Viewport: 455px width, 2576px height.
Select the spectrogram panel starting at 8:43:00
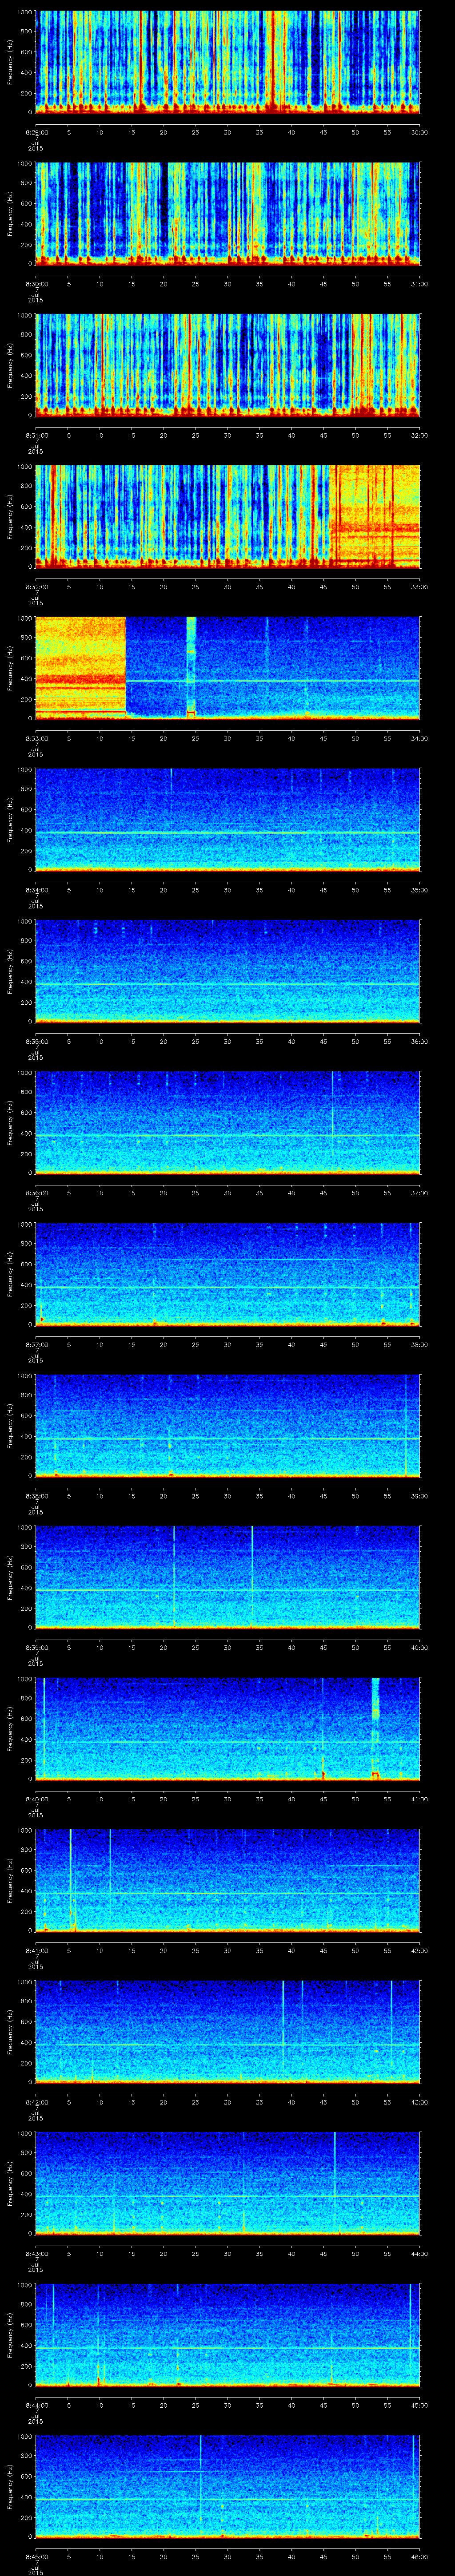click(x=228, y=2182)
